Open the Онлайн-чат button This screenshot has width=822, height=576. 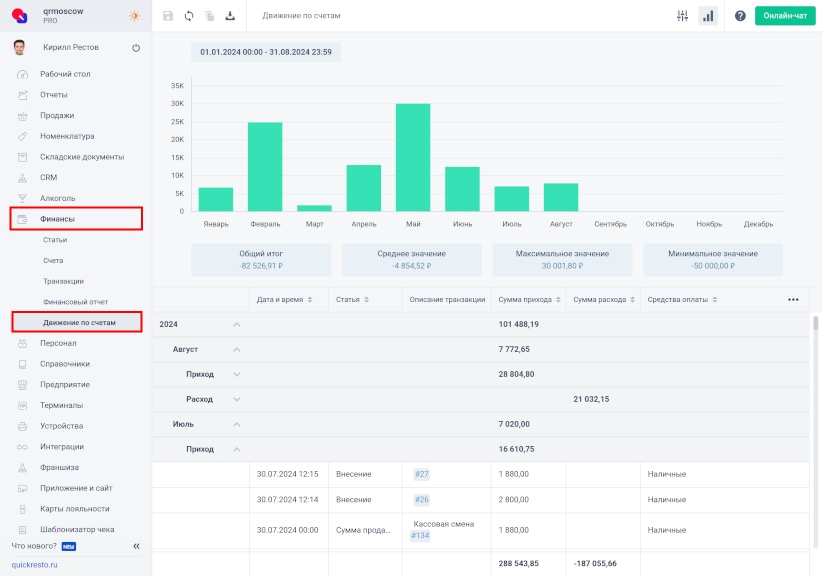tap(785, 16)
